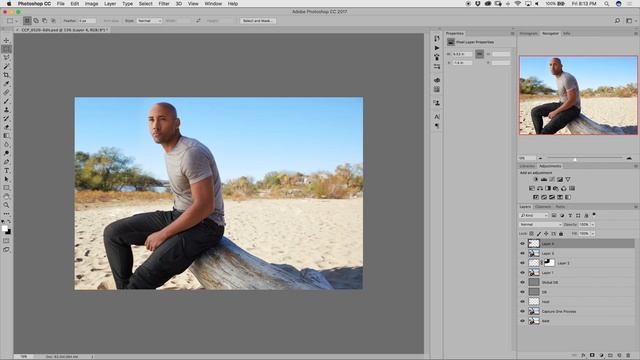Click Navigator zoom in button
Screen dimensions: 640x360
[x=629, y=158]
